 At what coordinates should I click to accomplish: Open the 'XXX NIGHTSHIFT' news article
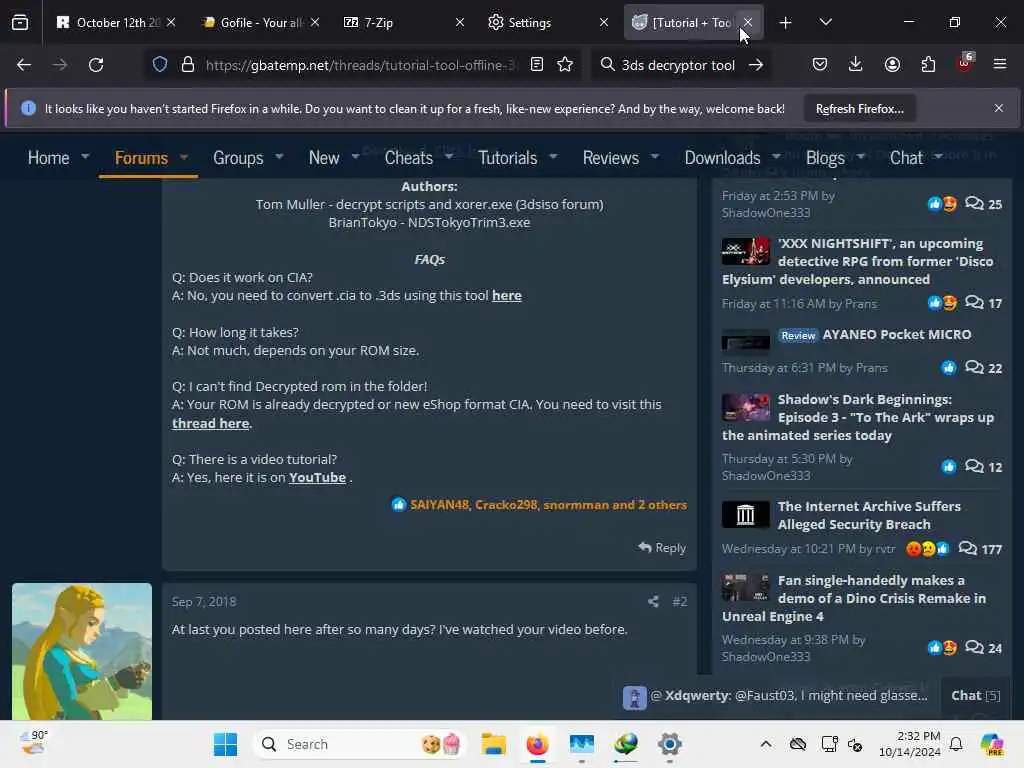pos(857,261)
